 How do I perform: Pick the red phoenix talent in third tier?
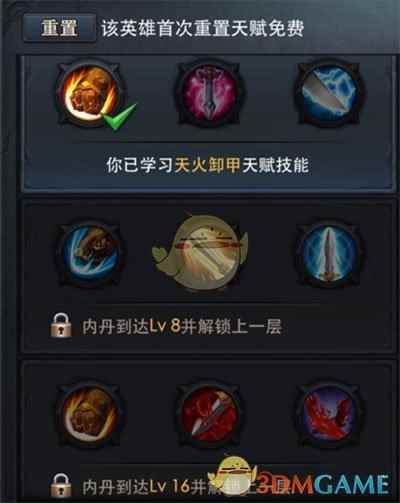[329, 414]
